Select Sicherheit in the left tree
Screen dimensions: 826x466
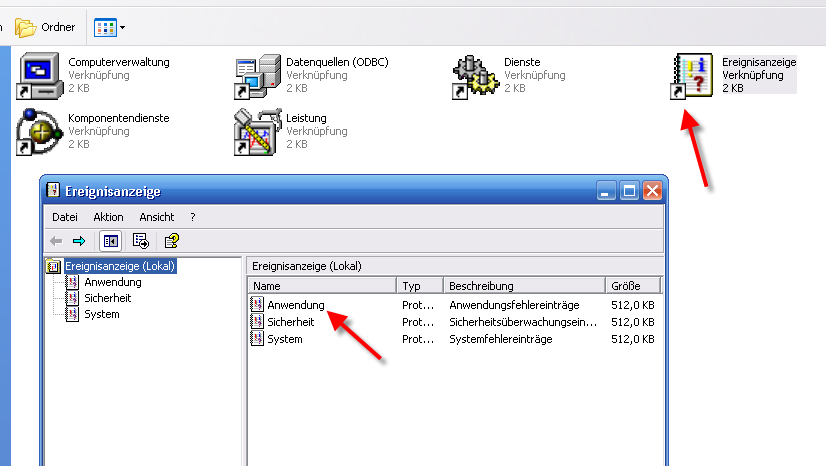pos(107,298)
